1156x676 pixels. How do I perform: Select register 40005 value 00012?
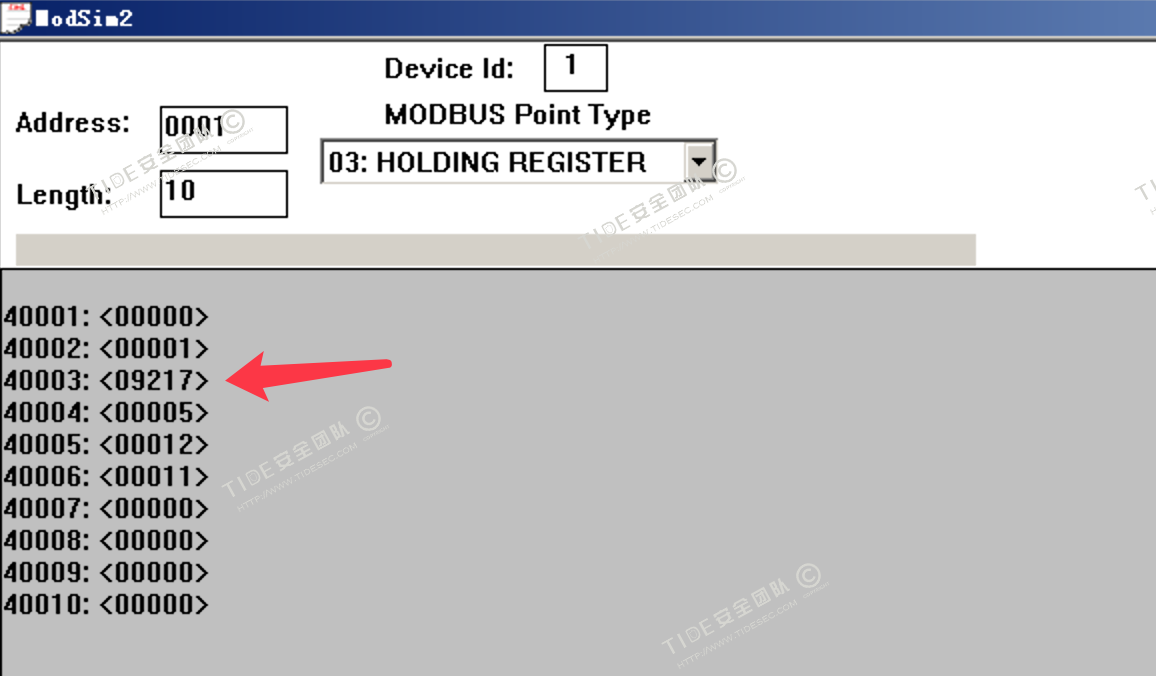154,445
